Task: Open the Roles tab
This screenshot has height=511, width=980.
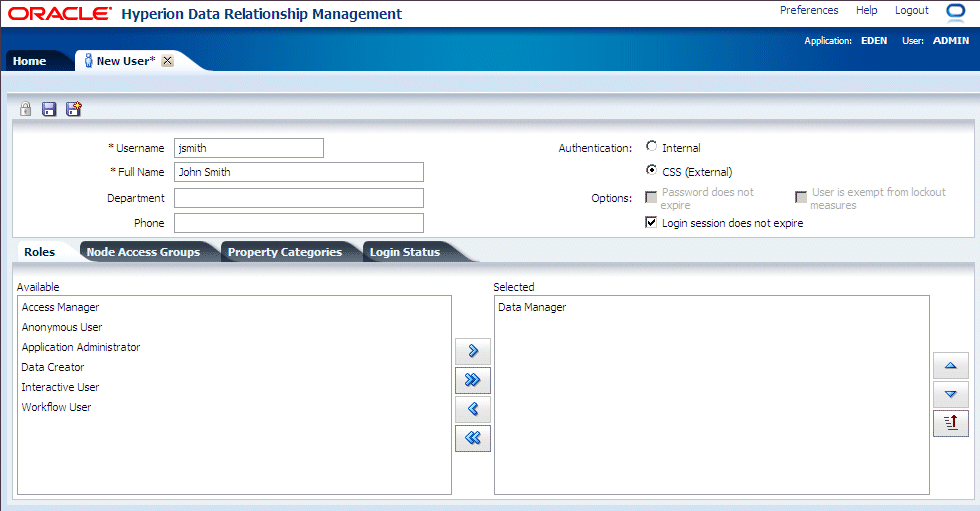Action: 39,252
